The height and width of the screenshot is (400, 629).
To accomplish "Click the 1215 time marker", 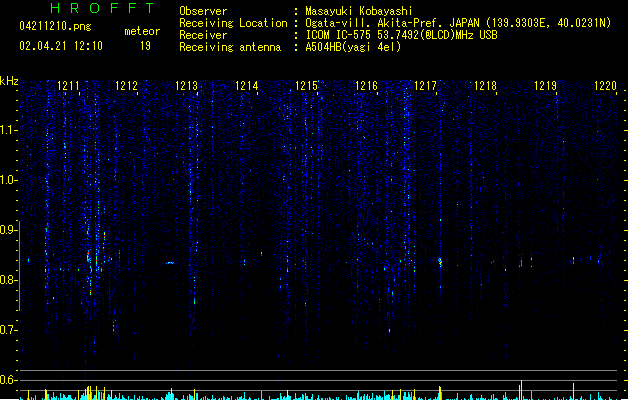I will (x=306, y=86).
